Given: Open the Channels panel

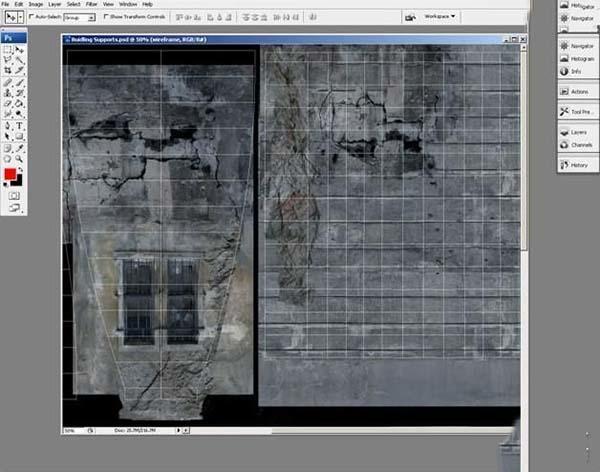Looking at the screenshot, I should click(579, 145).
